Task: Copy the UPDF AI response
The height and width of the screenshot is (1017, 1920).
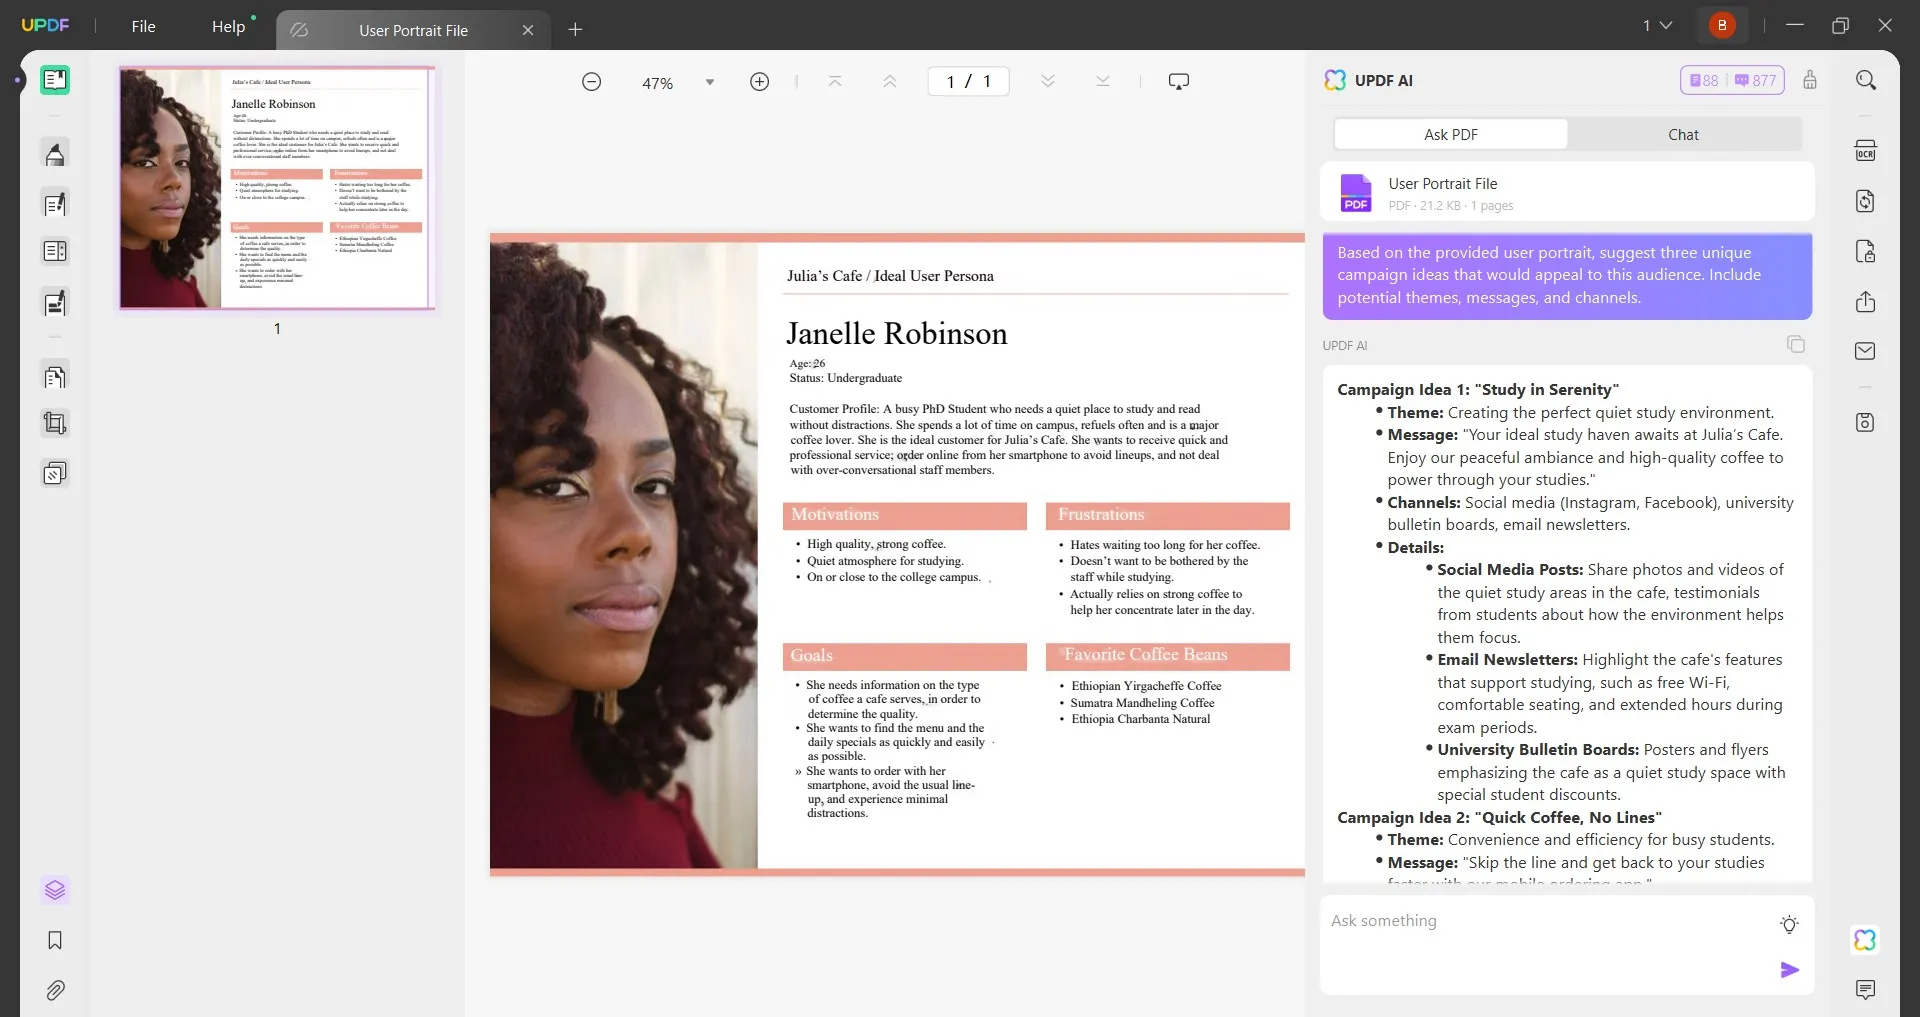Action: click(1796, 343)
